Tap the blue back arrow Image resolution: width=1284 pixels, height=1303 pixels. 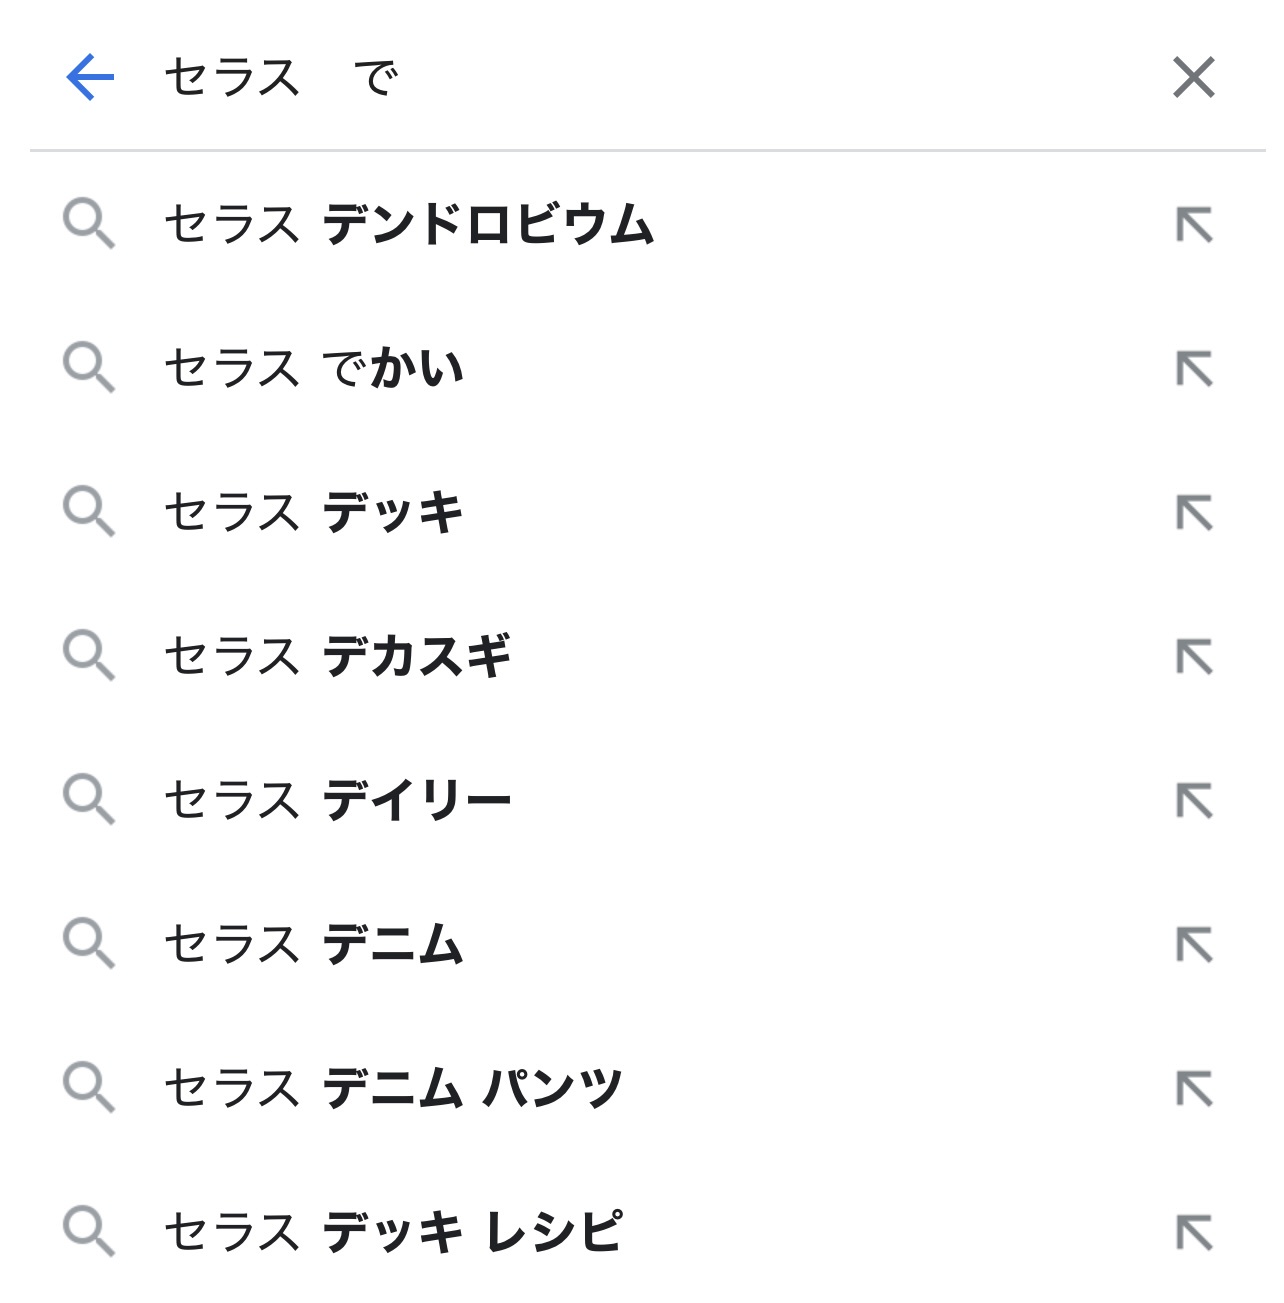coord(90,78)
